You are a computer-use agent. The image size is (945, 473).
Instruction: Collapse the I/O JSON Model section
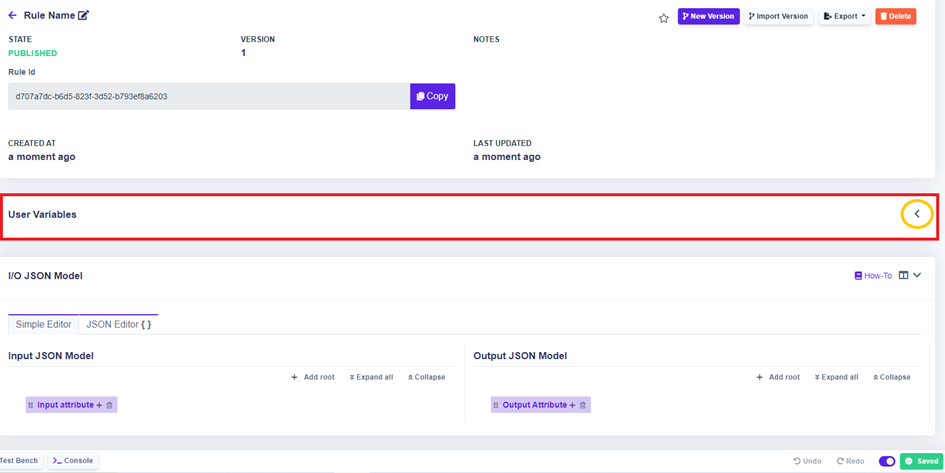click(x=917, y=276)
